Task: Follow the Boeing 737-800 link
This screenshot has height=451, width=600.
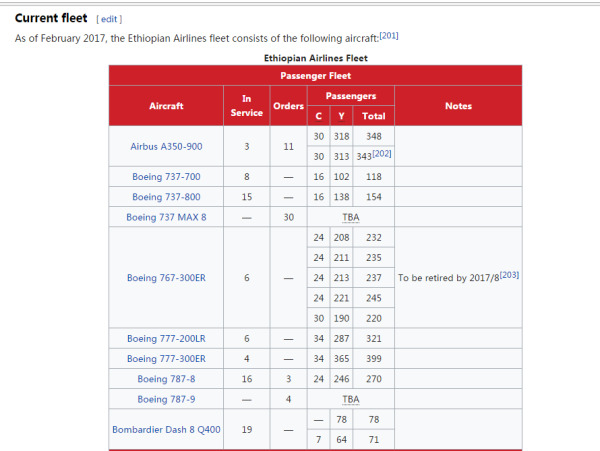Action: 166,197
